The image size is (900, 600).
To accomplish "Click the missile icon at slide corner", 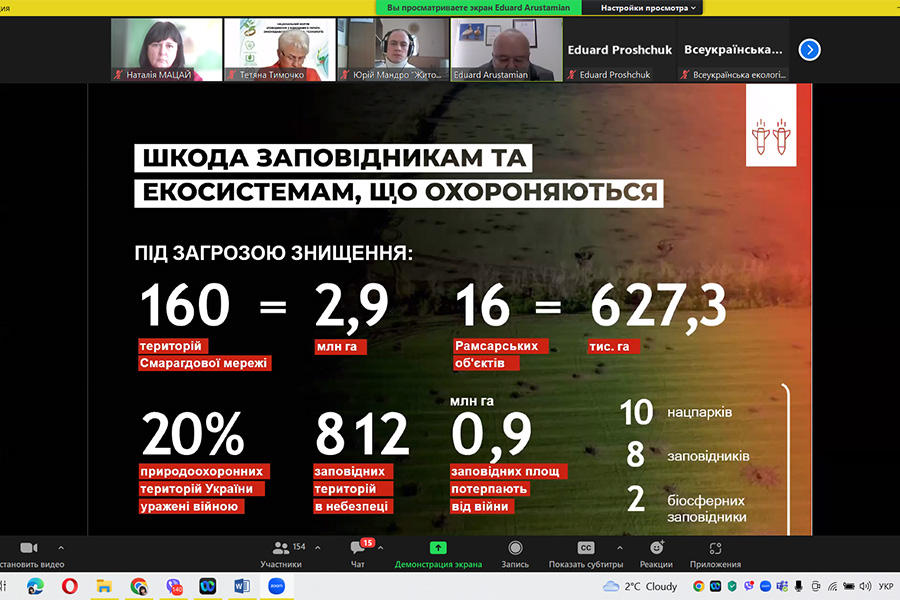I will point(771,137).
